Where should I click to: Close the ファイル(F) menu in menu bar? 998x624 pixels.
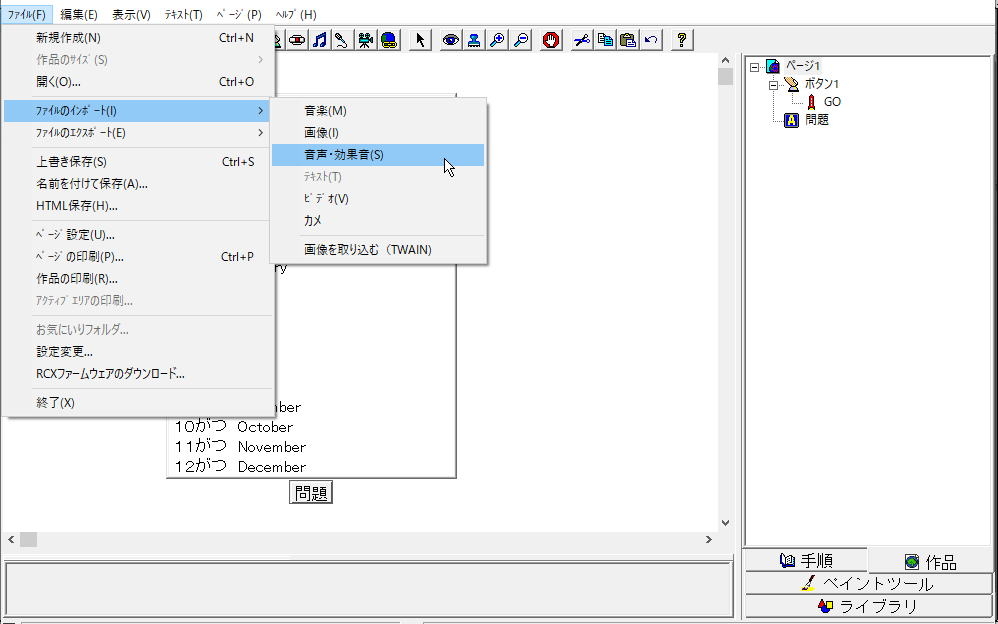tap(27, 15)
